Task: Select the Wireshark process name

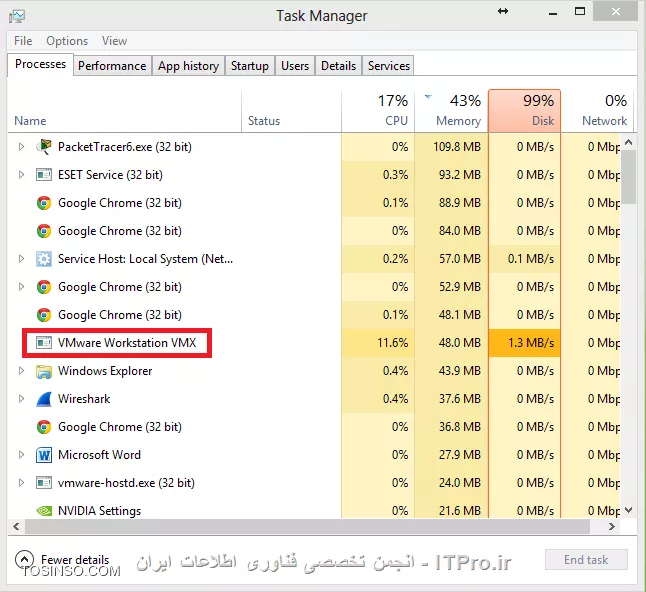Action: coord(84,399)
